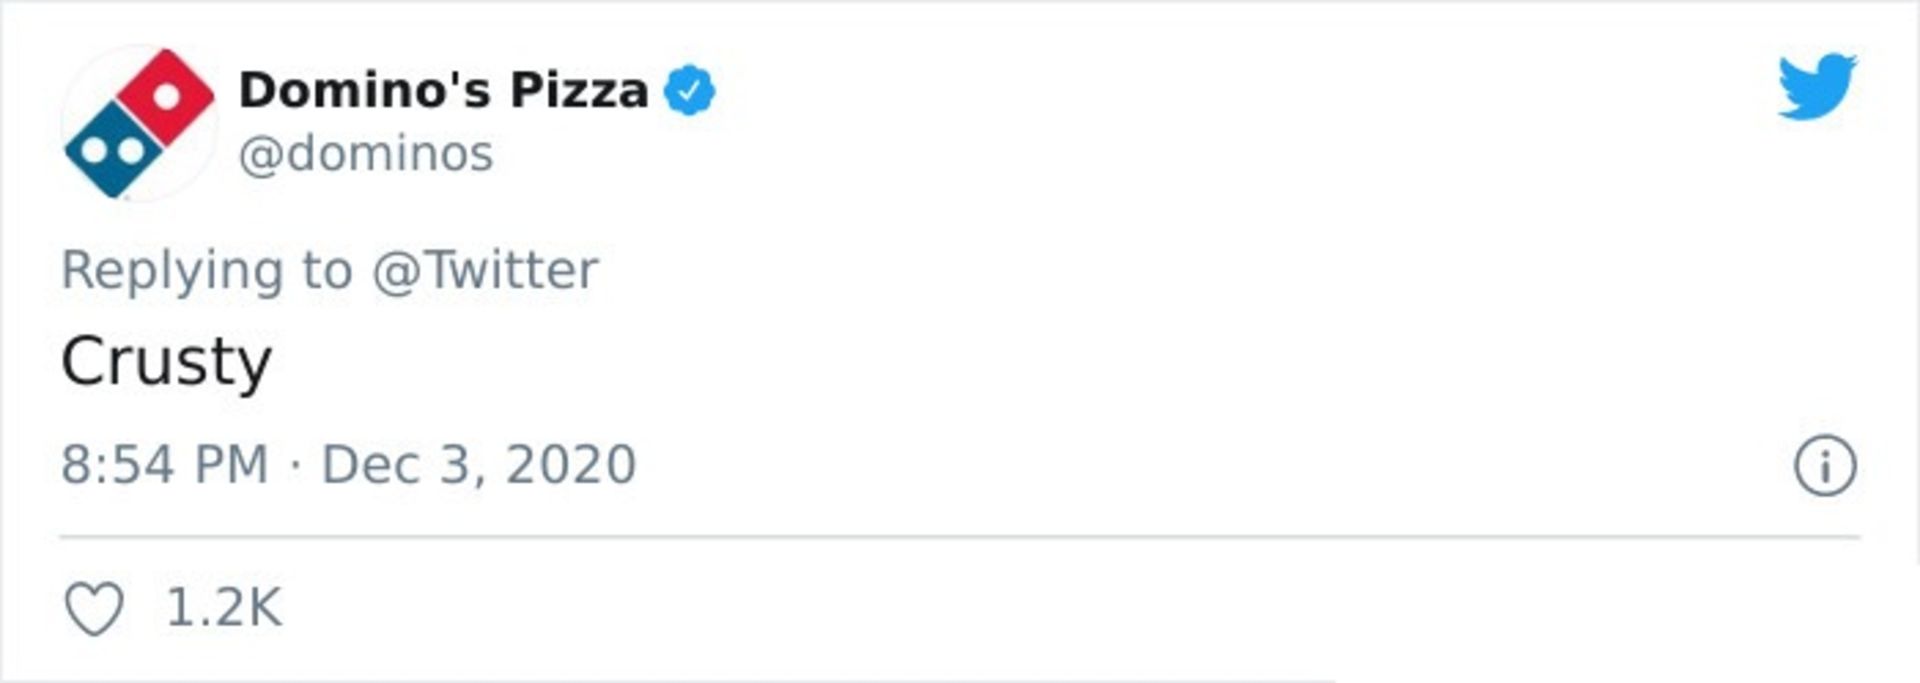Click the 1.2K likes count

[x=224, y=608]
